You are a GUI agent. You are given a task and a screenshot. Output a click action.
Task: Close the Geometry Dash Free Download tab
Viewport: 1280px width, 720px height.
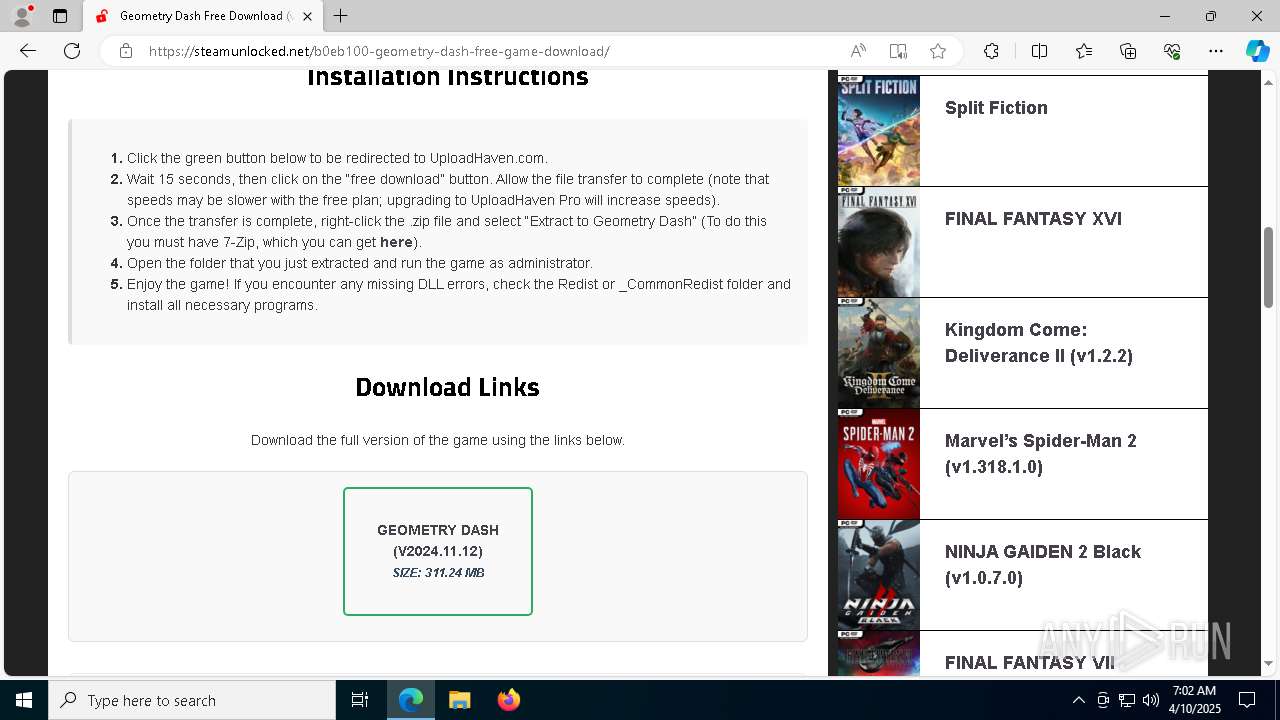point(308,16)
